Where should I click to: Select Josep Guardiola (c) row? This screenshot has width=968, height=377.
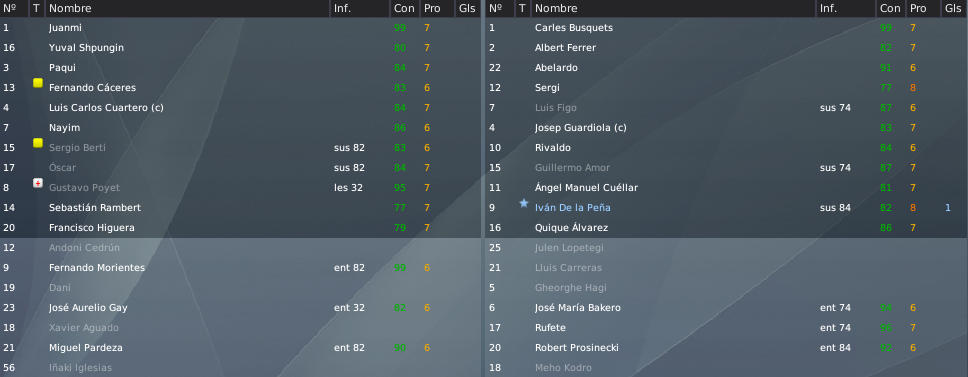pyautogui.click(x=727, y=128)
